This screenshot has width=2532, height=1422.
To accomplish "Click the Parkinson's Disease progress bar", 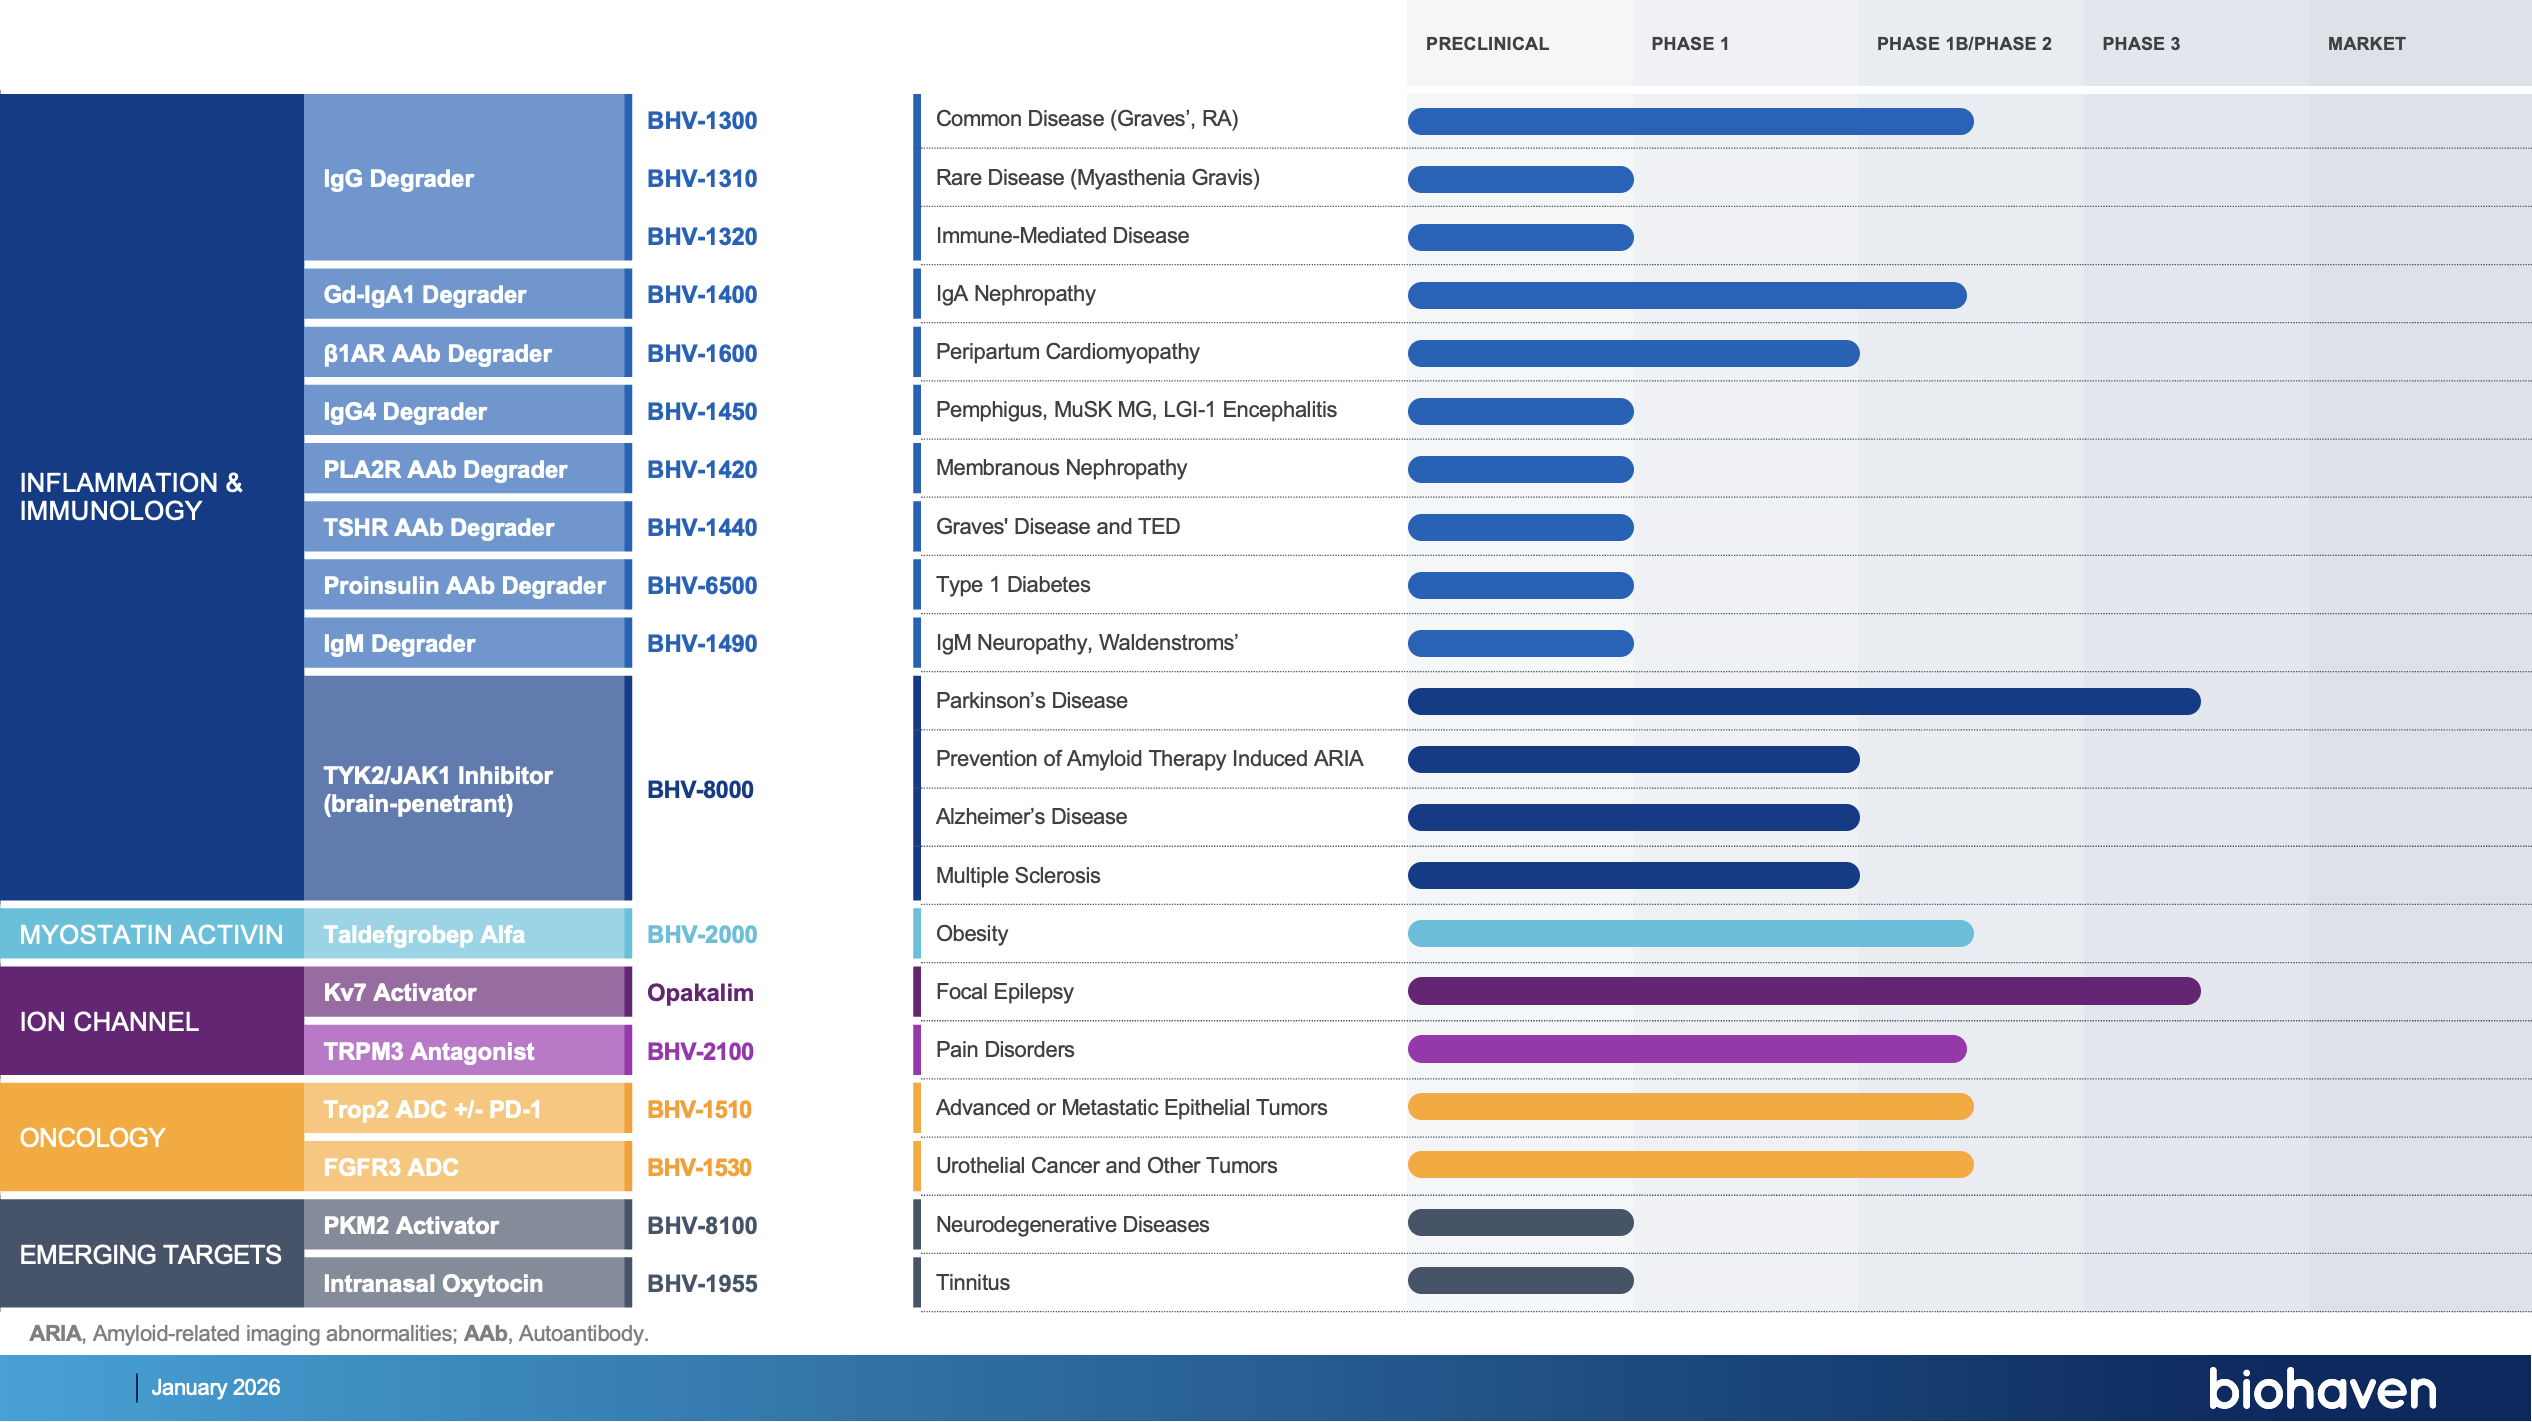I will (1803, 701).
